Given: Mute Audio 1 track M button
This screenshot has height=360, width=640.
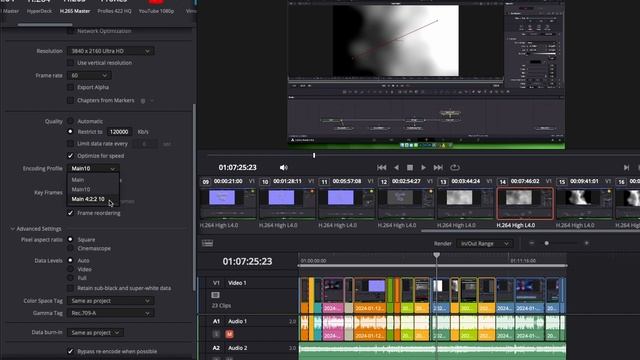Looking at the screenshot, I should point(229,334).
